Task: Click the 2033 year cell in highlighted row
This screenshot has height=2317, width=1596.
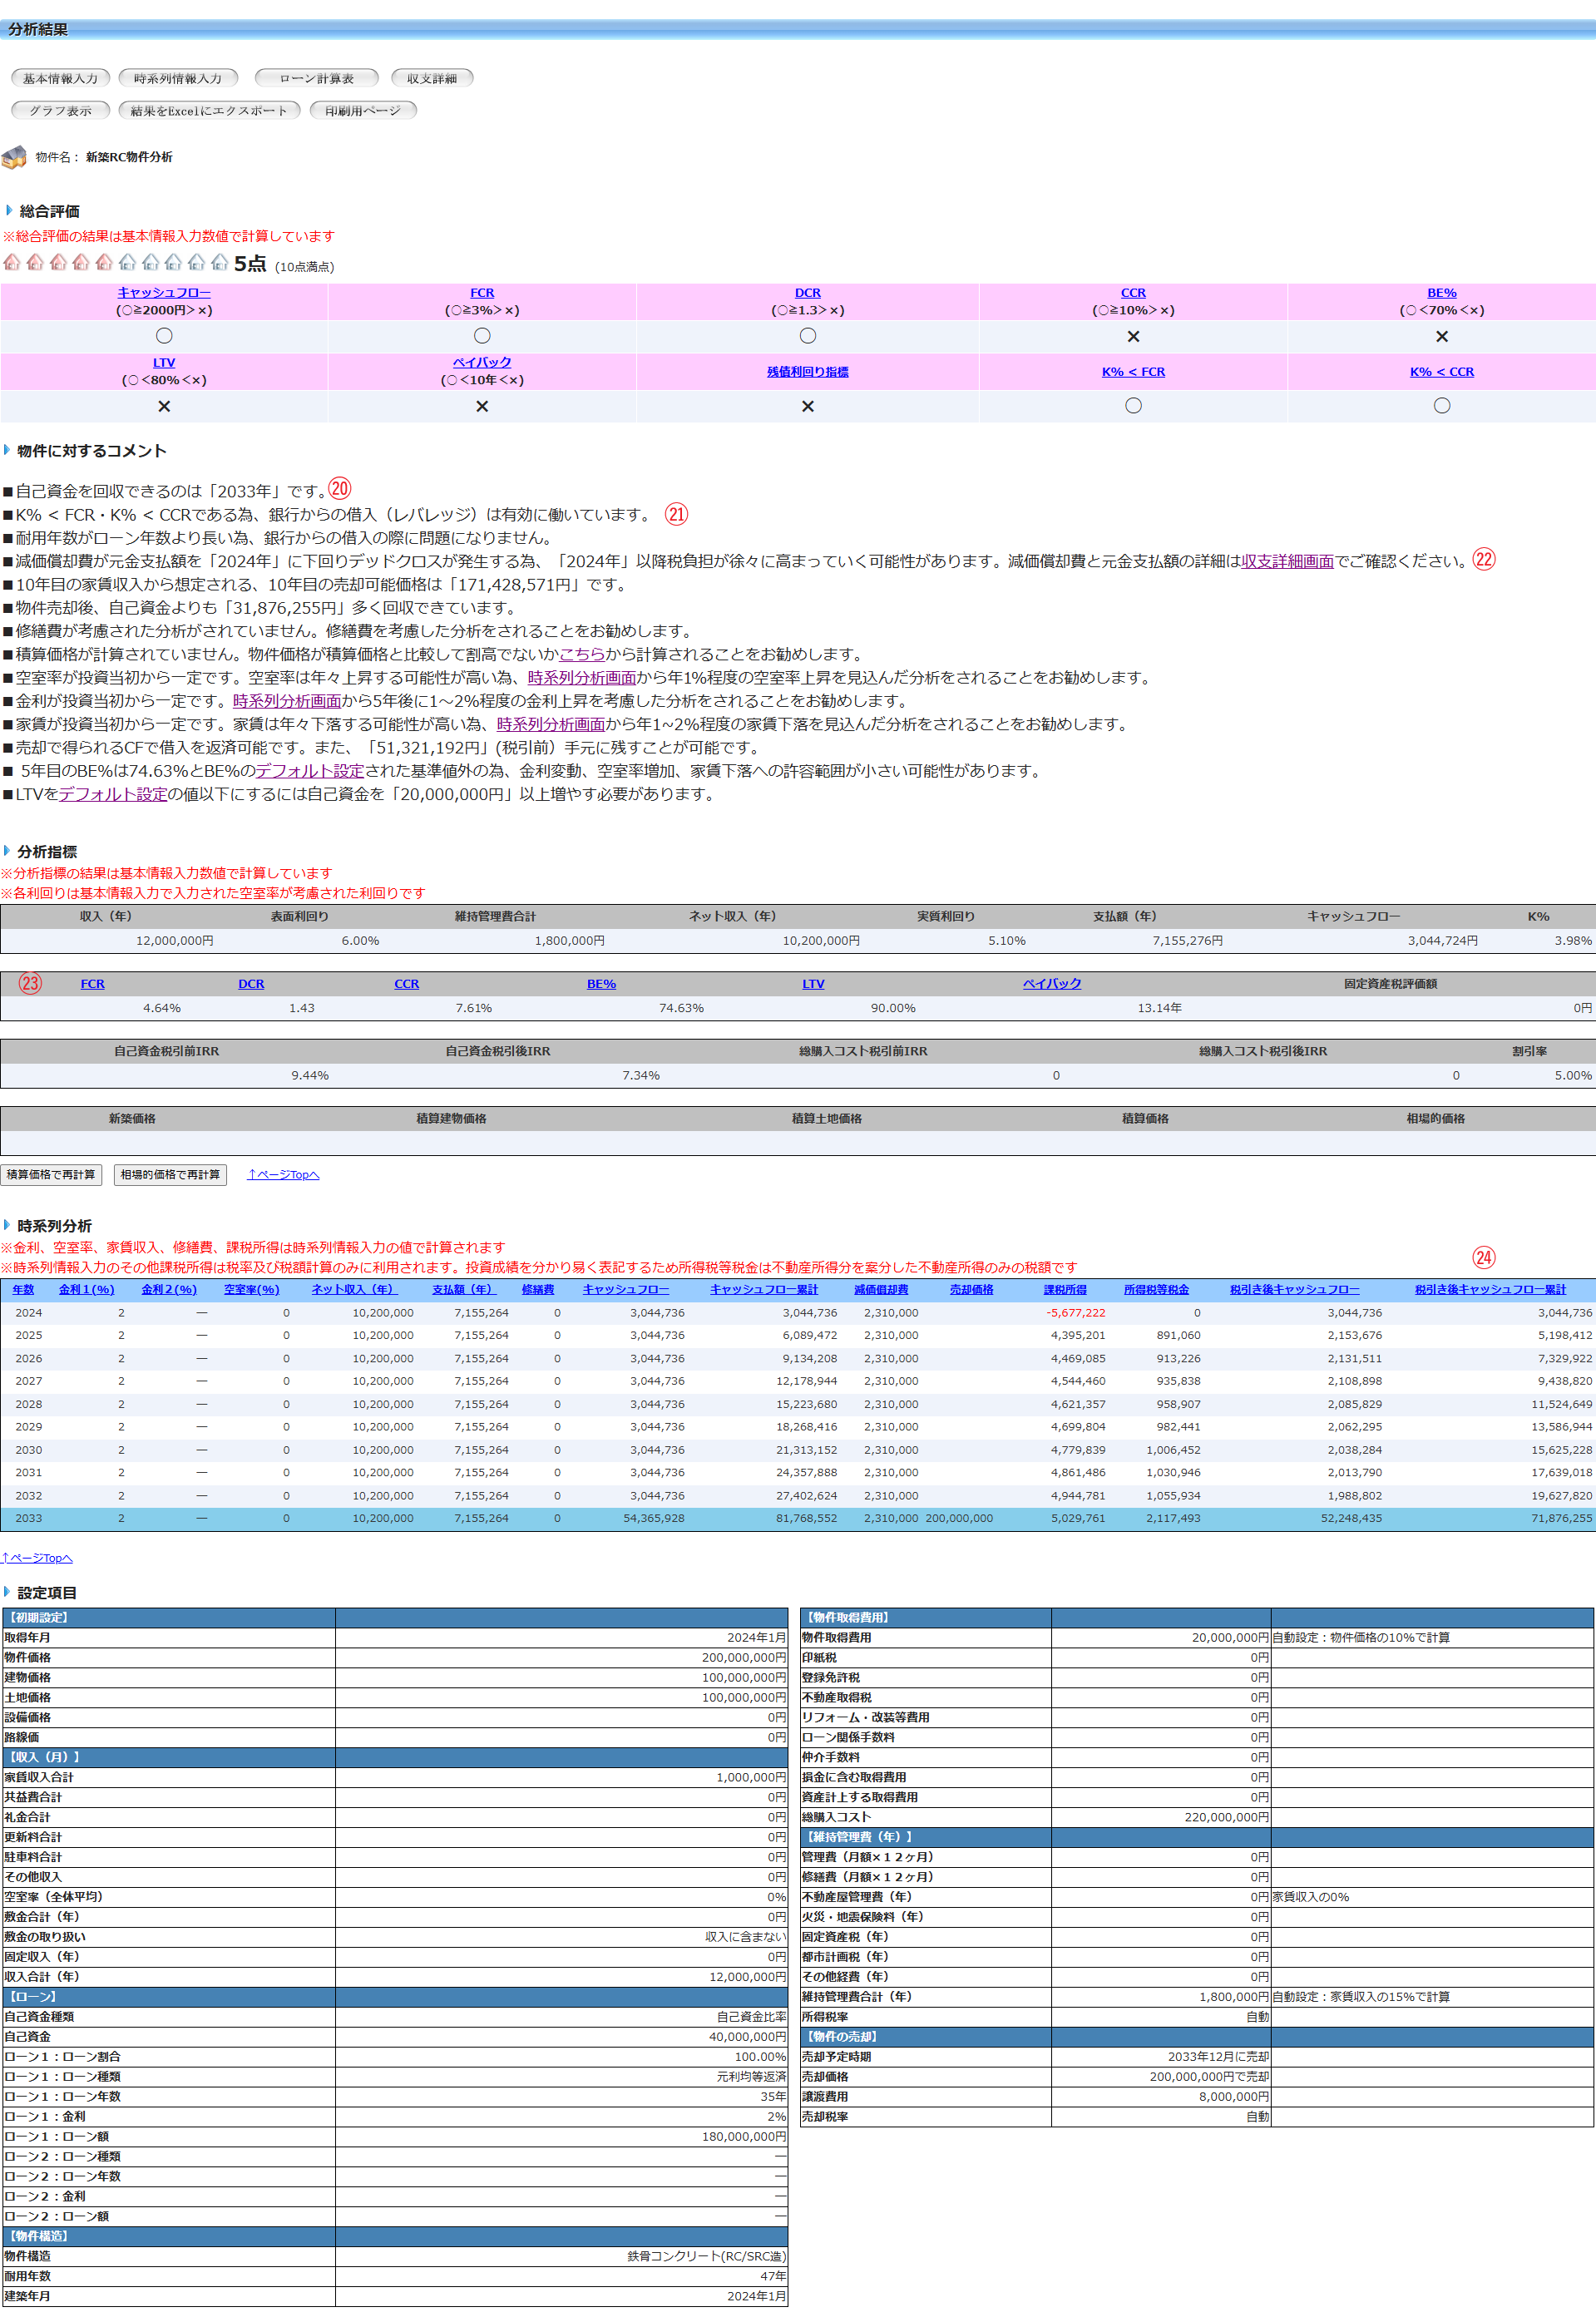Action: 29,1518
